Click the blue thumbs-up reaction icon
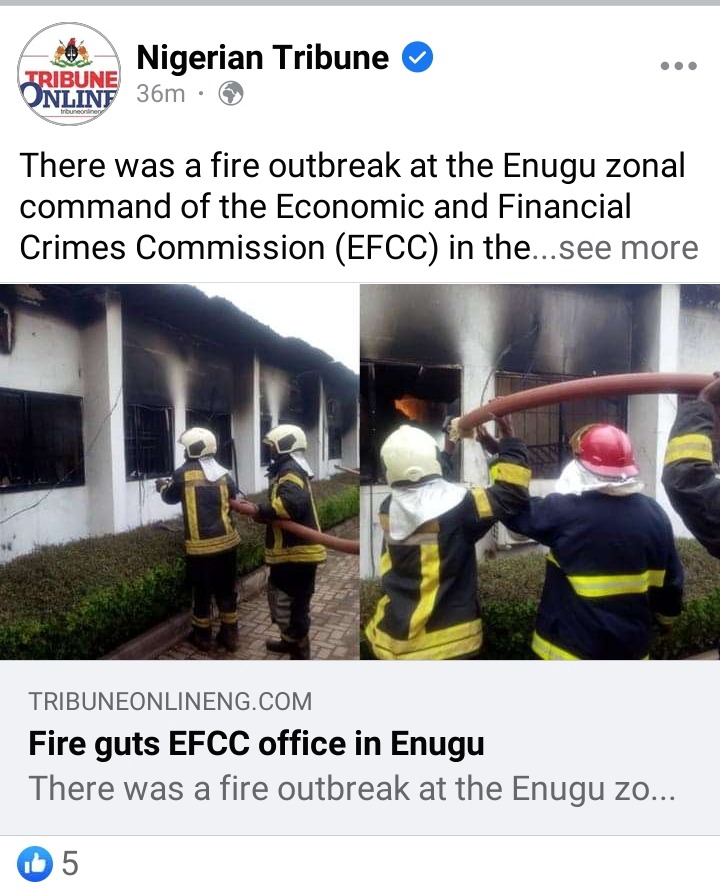Viewport: 720px width, 890px height. coord(35,863)
